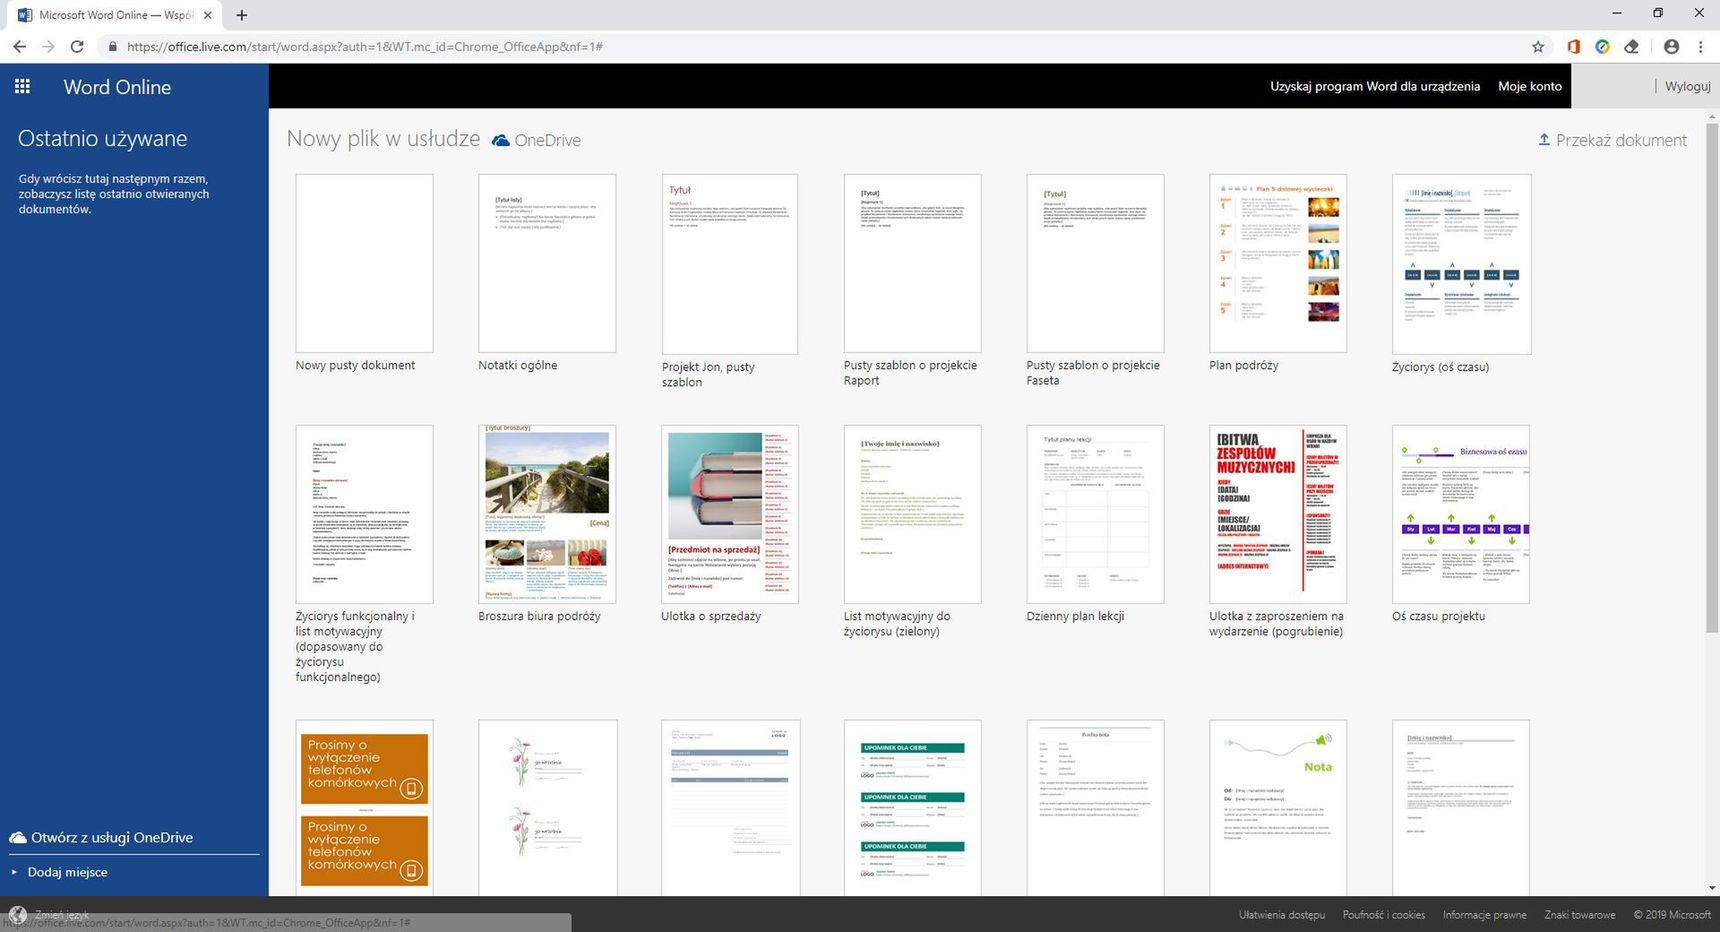Select List motywacyjny do życiorysu (zielony)

912,514
